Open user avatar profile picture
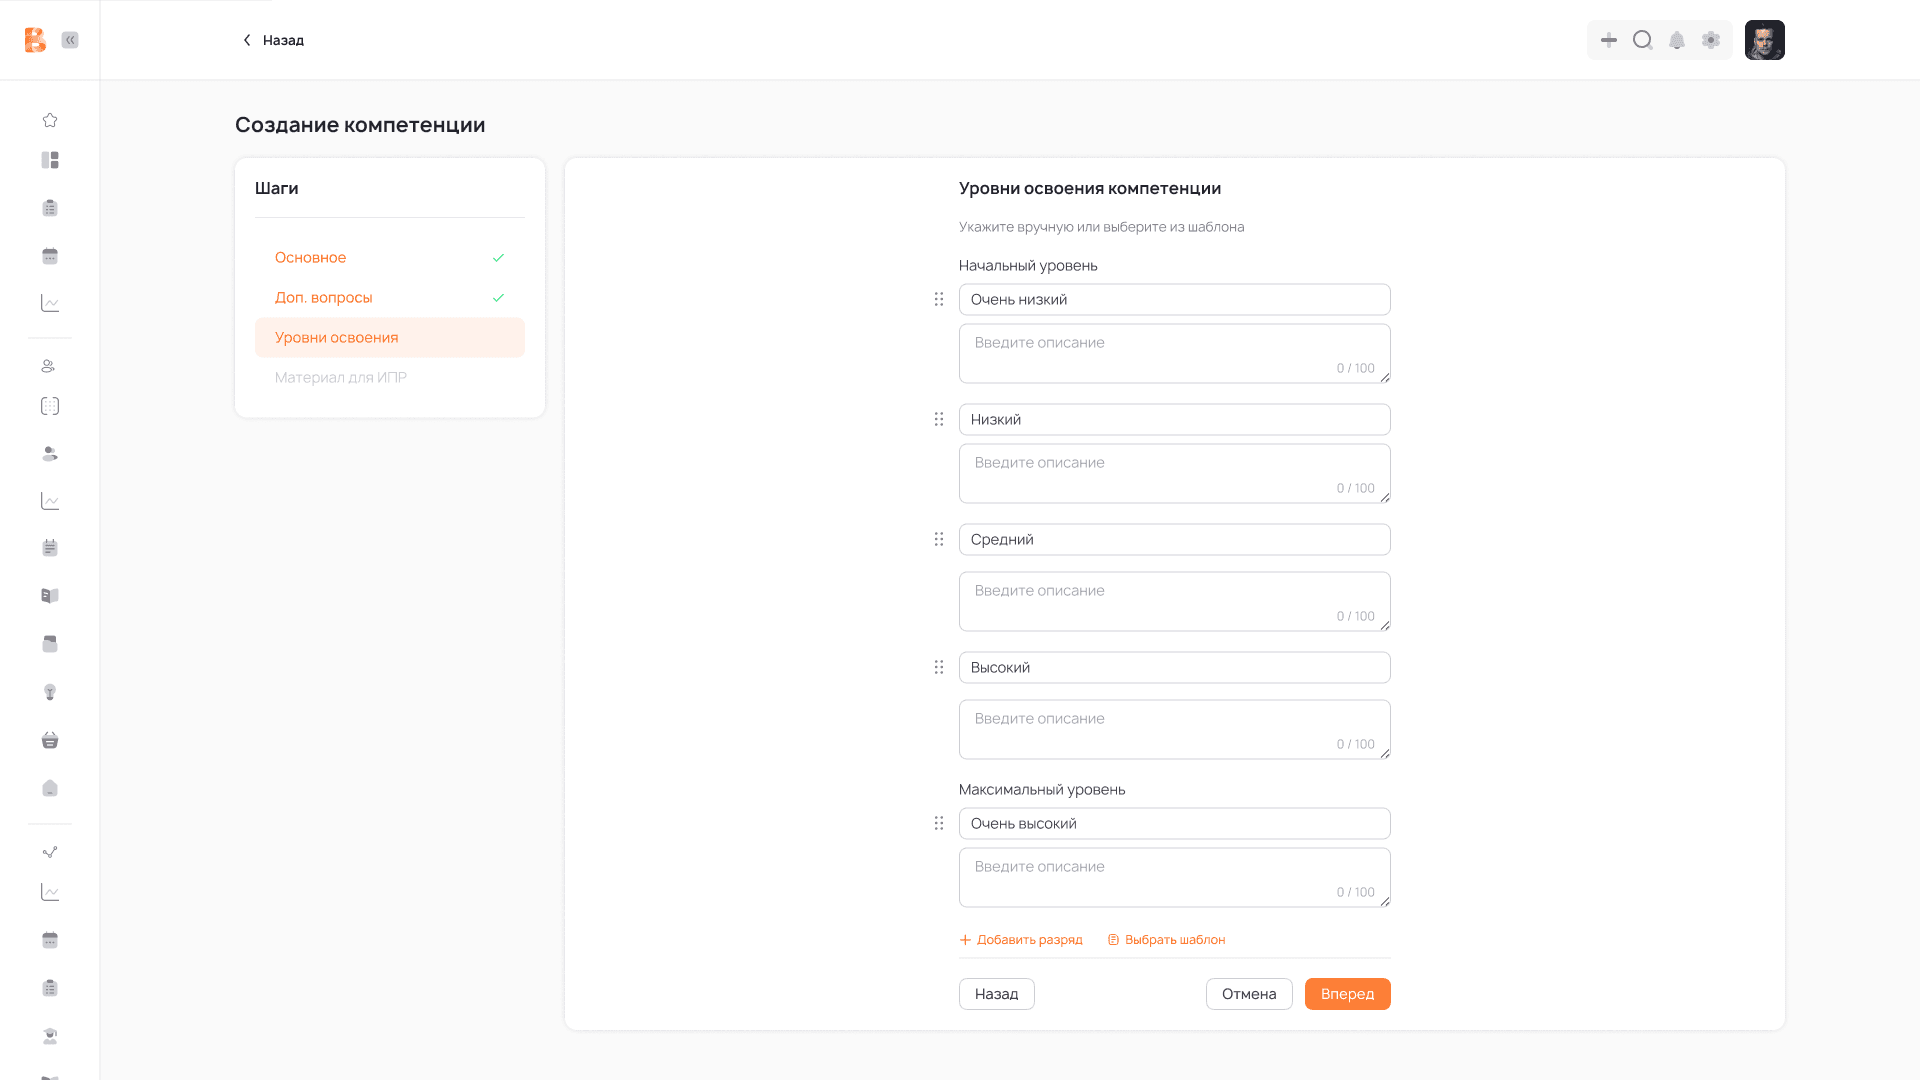This screenshot has width=1920, height=1080. point(1764,40)
